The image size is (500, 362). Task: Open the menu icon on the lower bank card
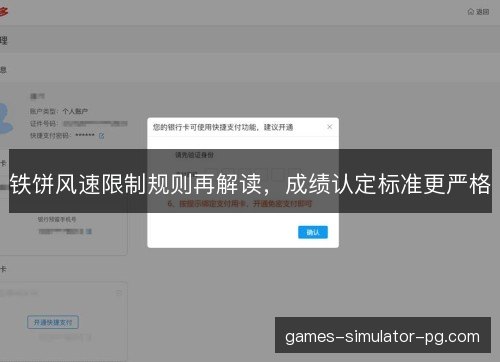[119, 293]
